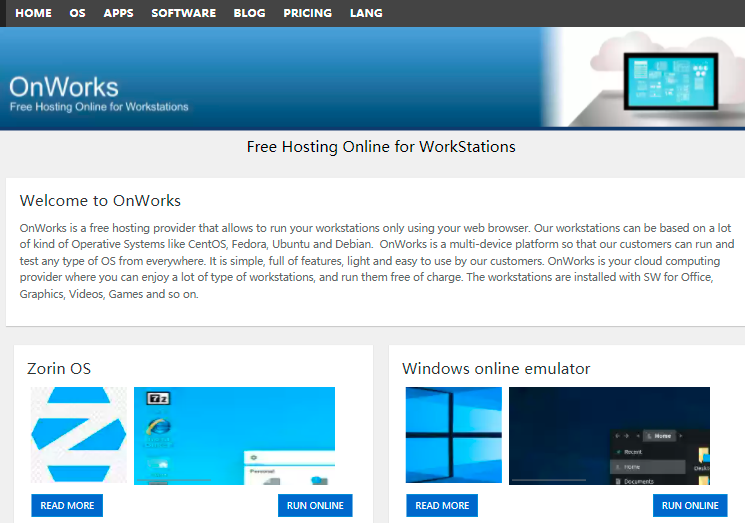The height and width of the screenshot is (523, 745).
Task: Click READ MORE under Zorin OS
Action: click(x=67, y=505)
